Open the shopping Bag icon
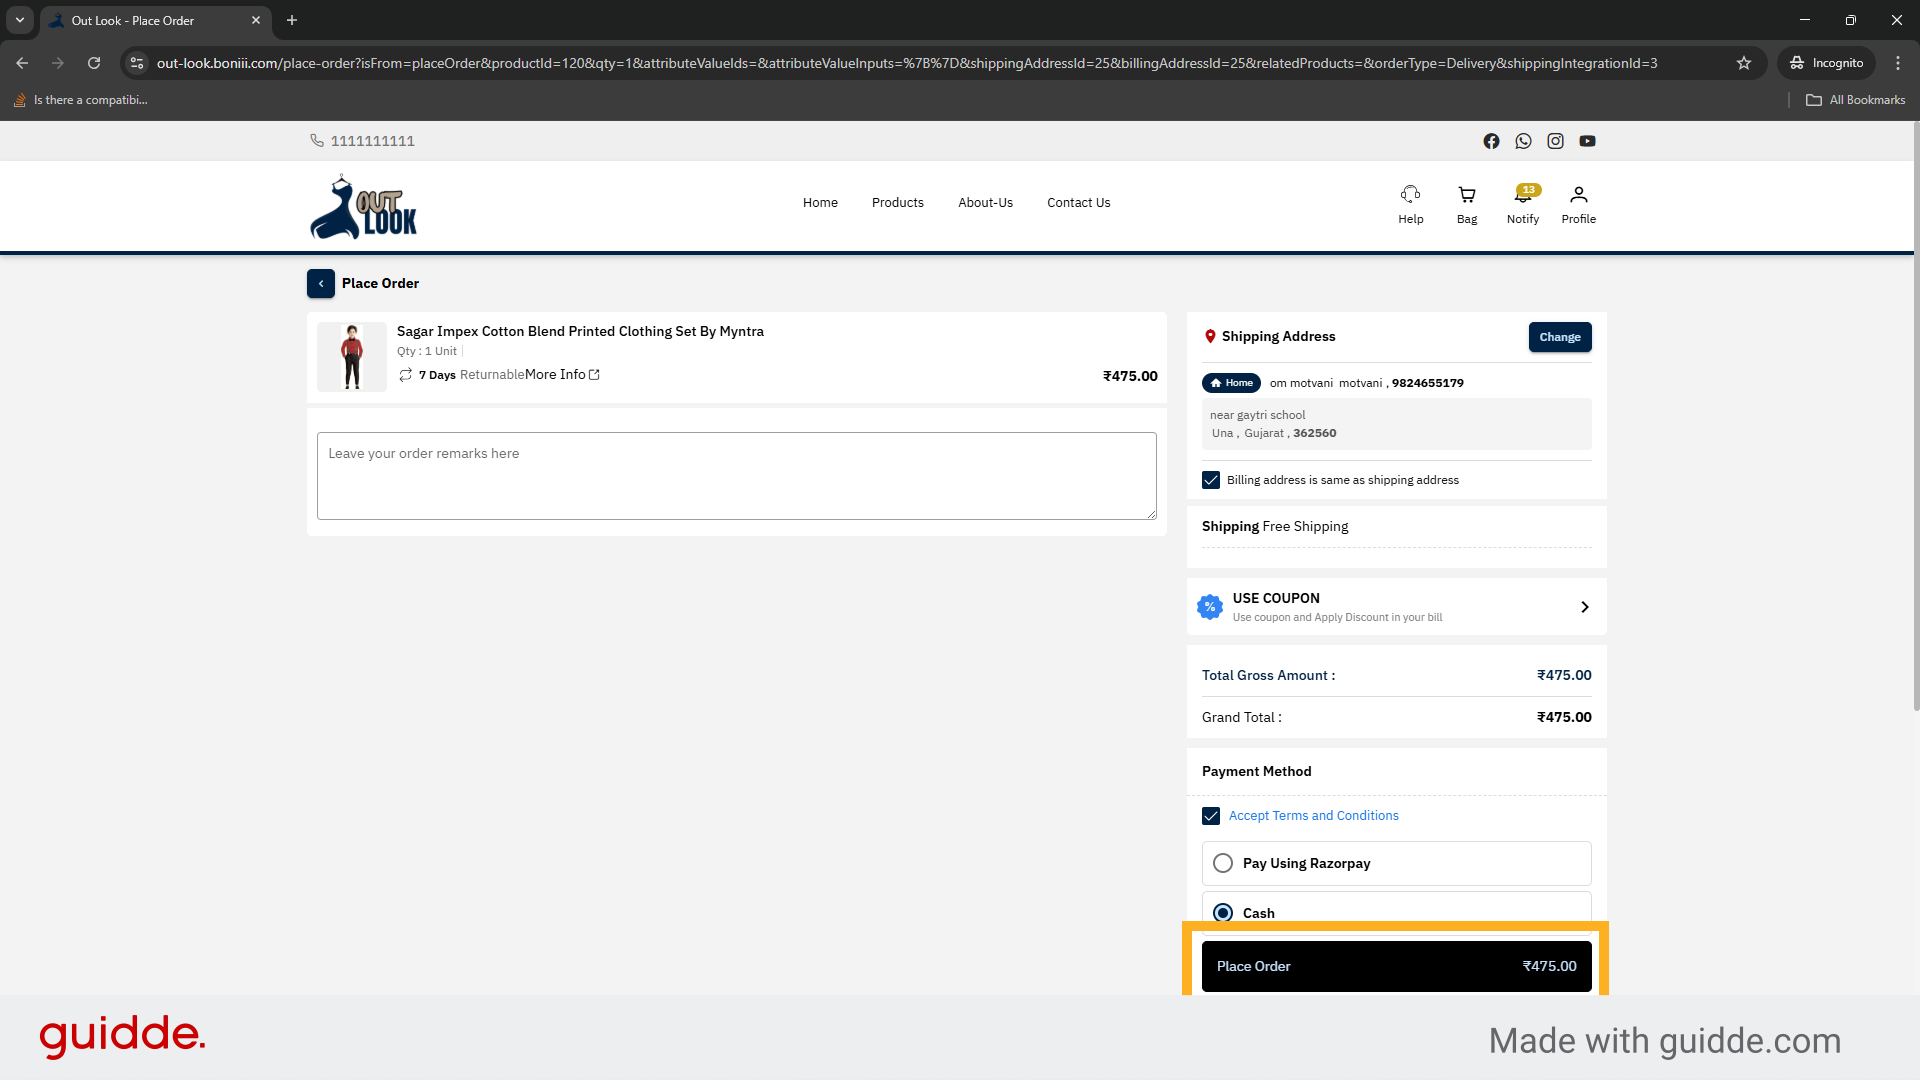The width and height of the screenshot is (1920, 1080). click(x=1466, y=195)
